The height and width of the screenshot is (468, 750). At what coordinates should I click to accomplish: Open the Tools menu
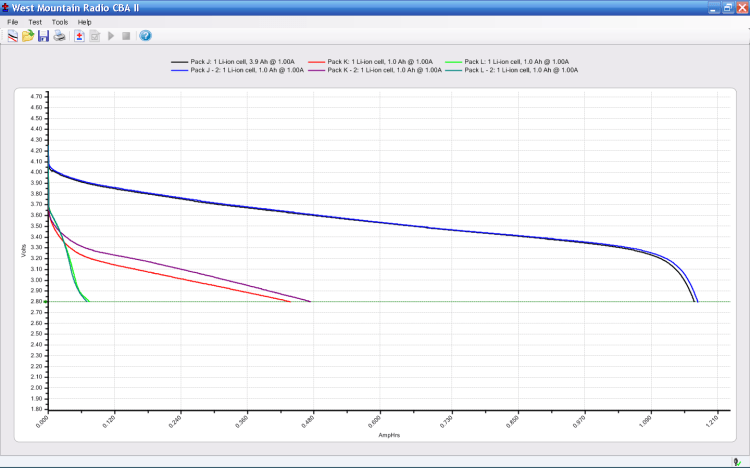60,21
